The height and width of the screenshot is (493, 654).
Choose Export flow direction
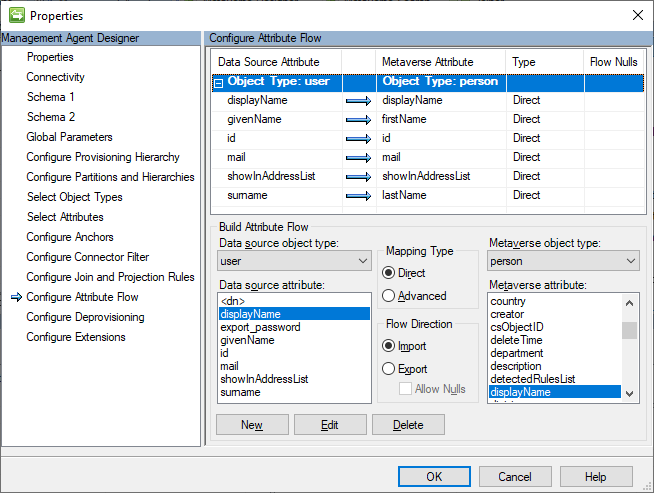click(x=389, y=369)
